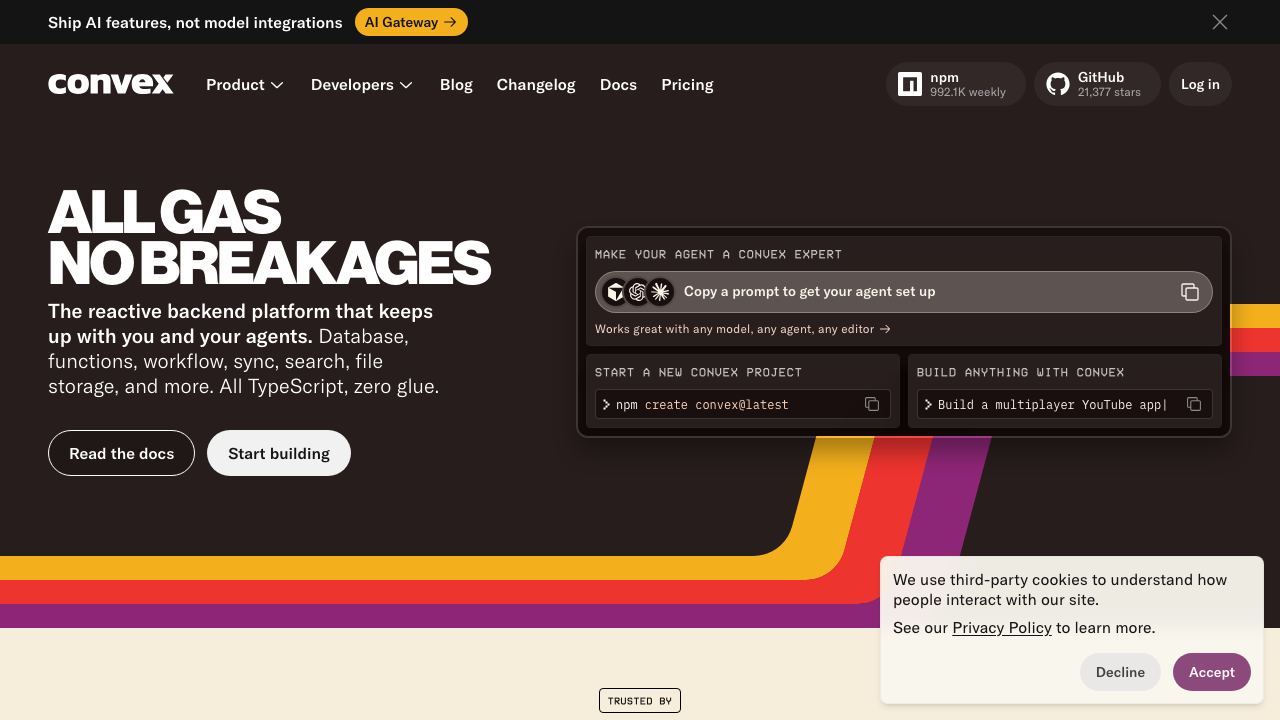Click 'START A NEW CONVEX PROJECT' heading
1280x720 pixels.
click(698, 372)
